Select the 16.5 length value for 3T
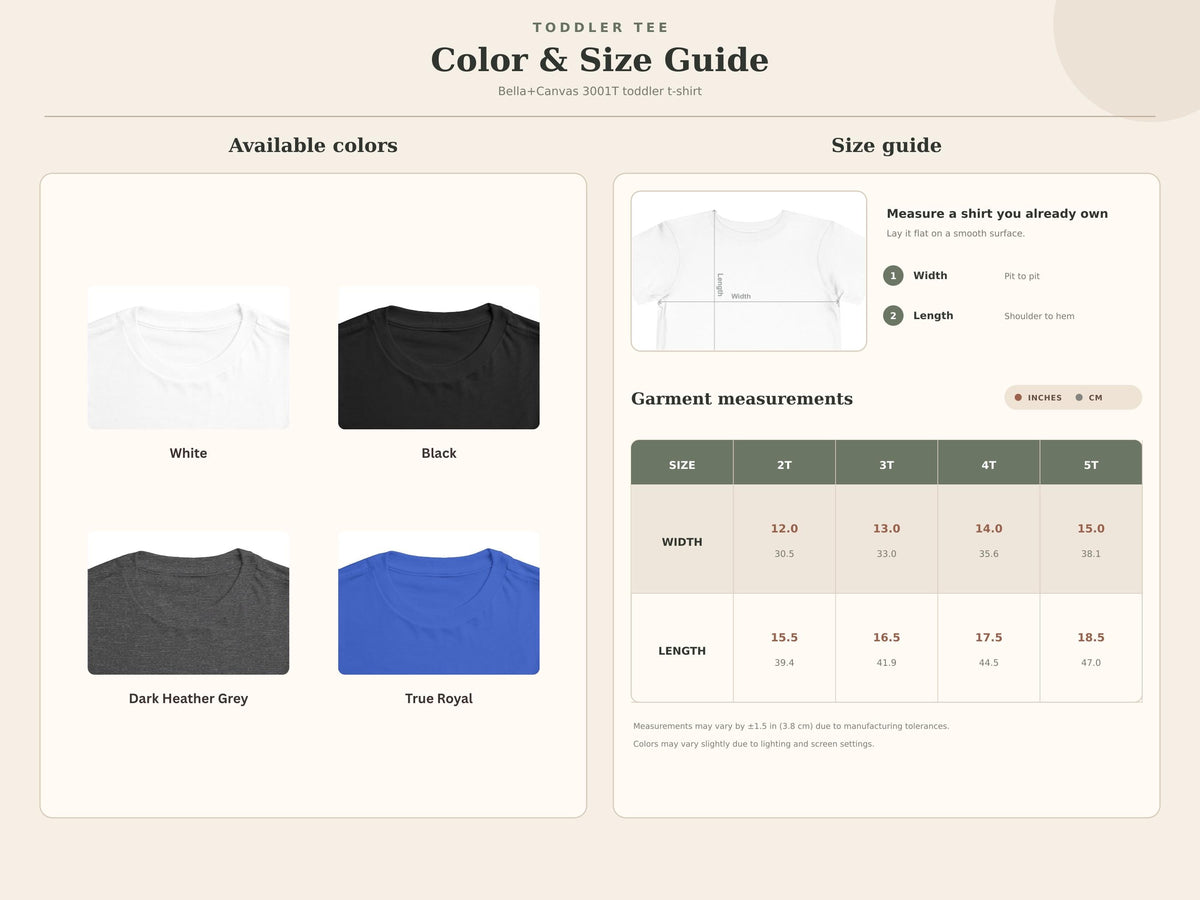1200x900 pixels. [887, 638]
